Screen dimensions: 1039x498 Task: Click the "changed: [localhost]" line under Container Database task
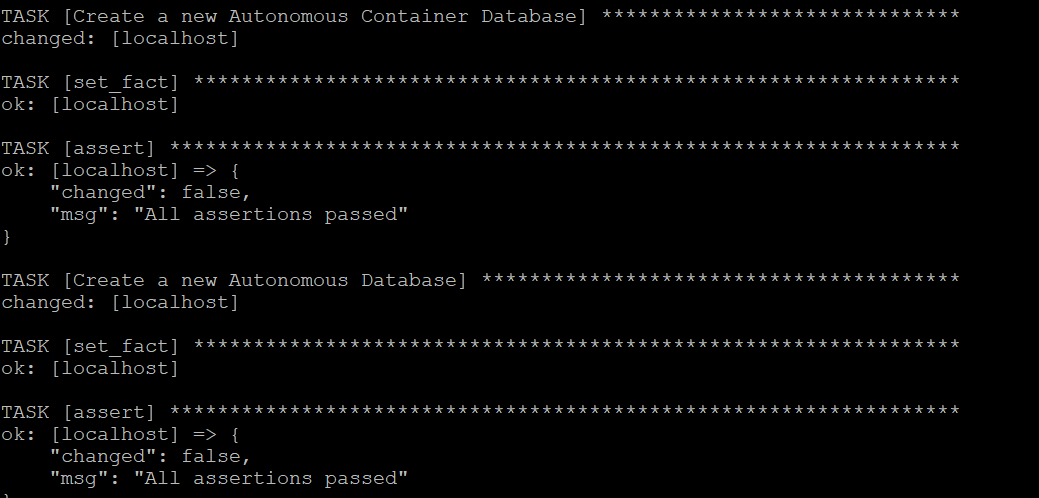(x=120, y=38)
